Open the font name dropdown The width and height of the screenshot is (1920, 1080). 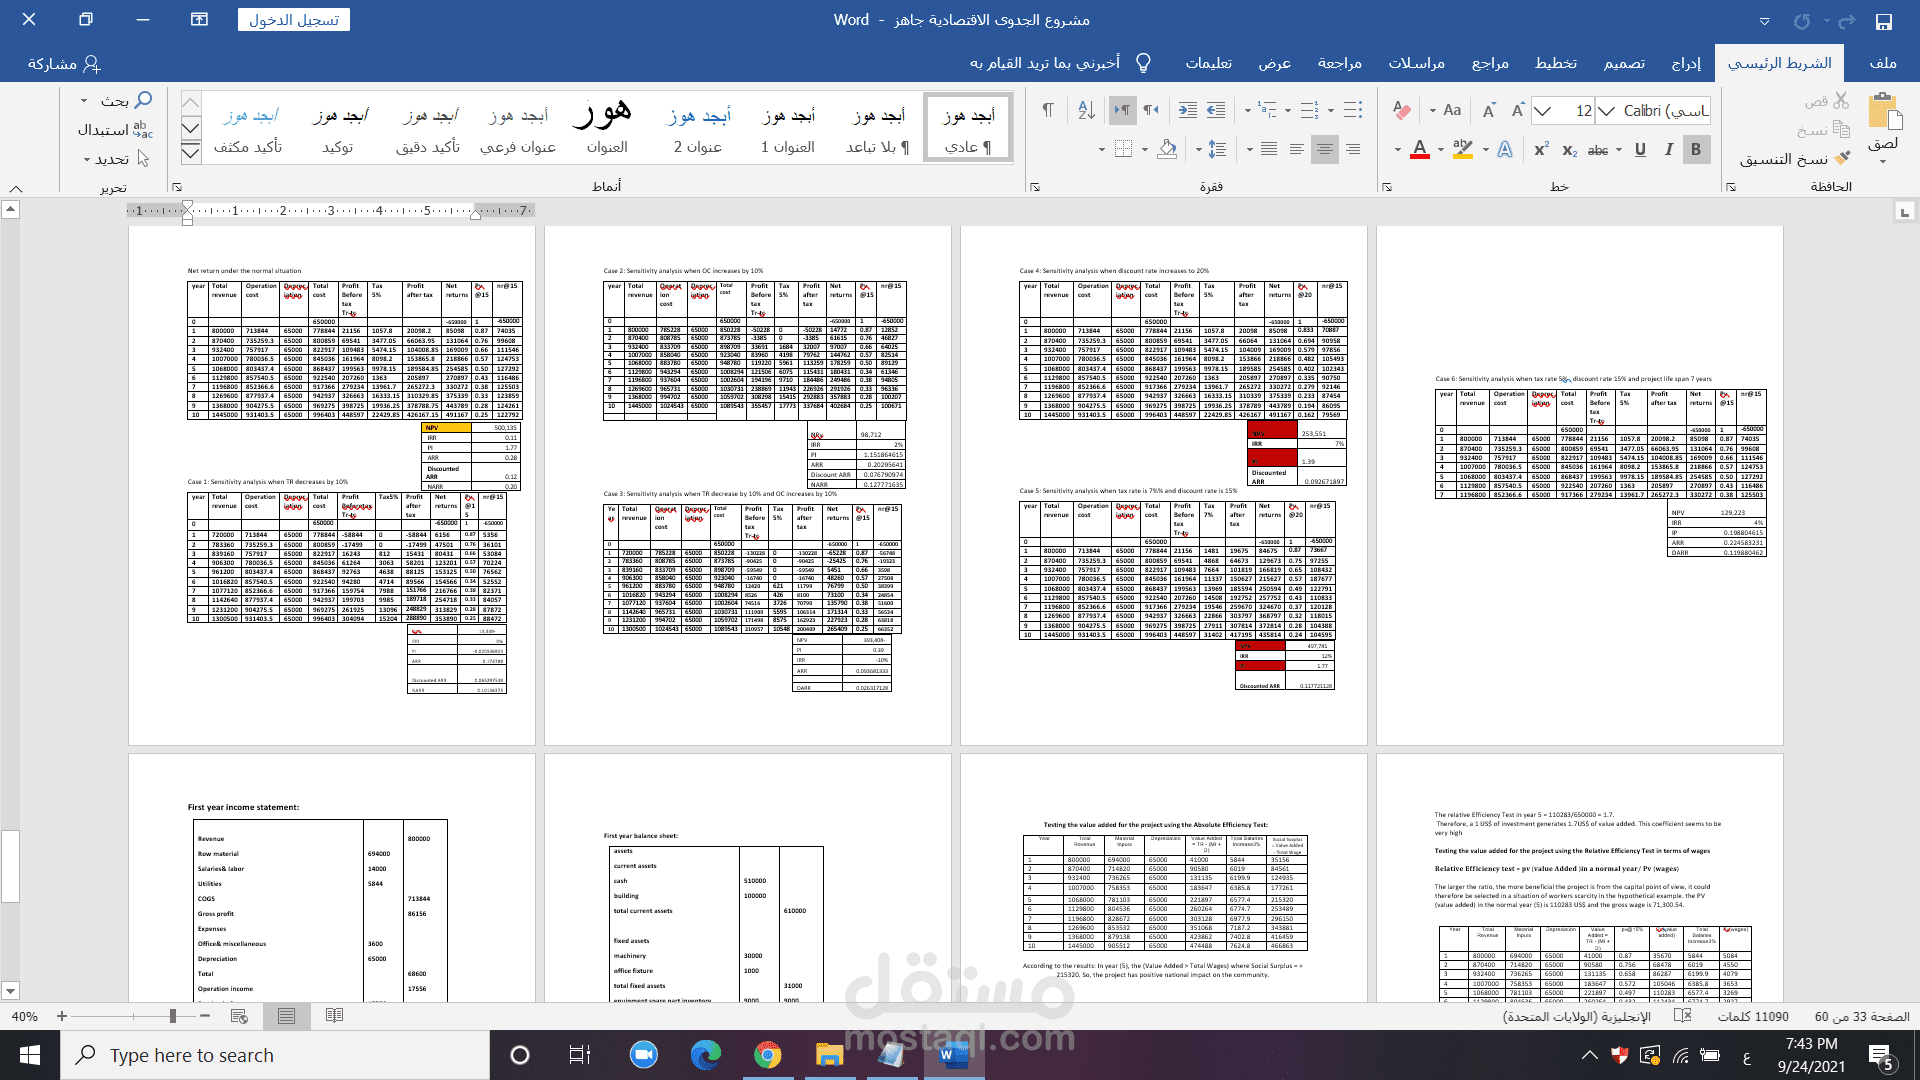tap(1606, 110)
